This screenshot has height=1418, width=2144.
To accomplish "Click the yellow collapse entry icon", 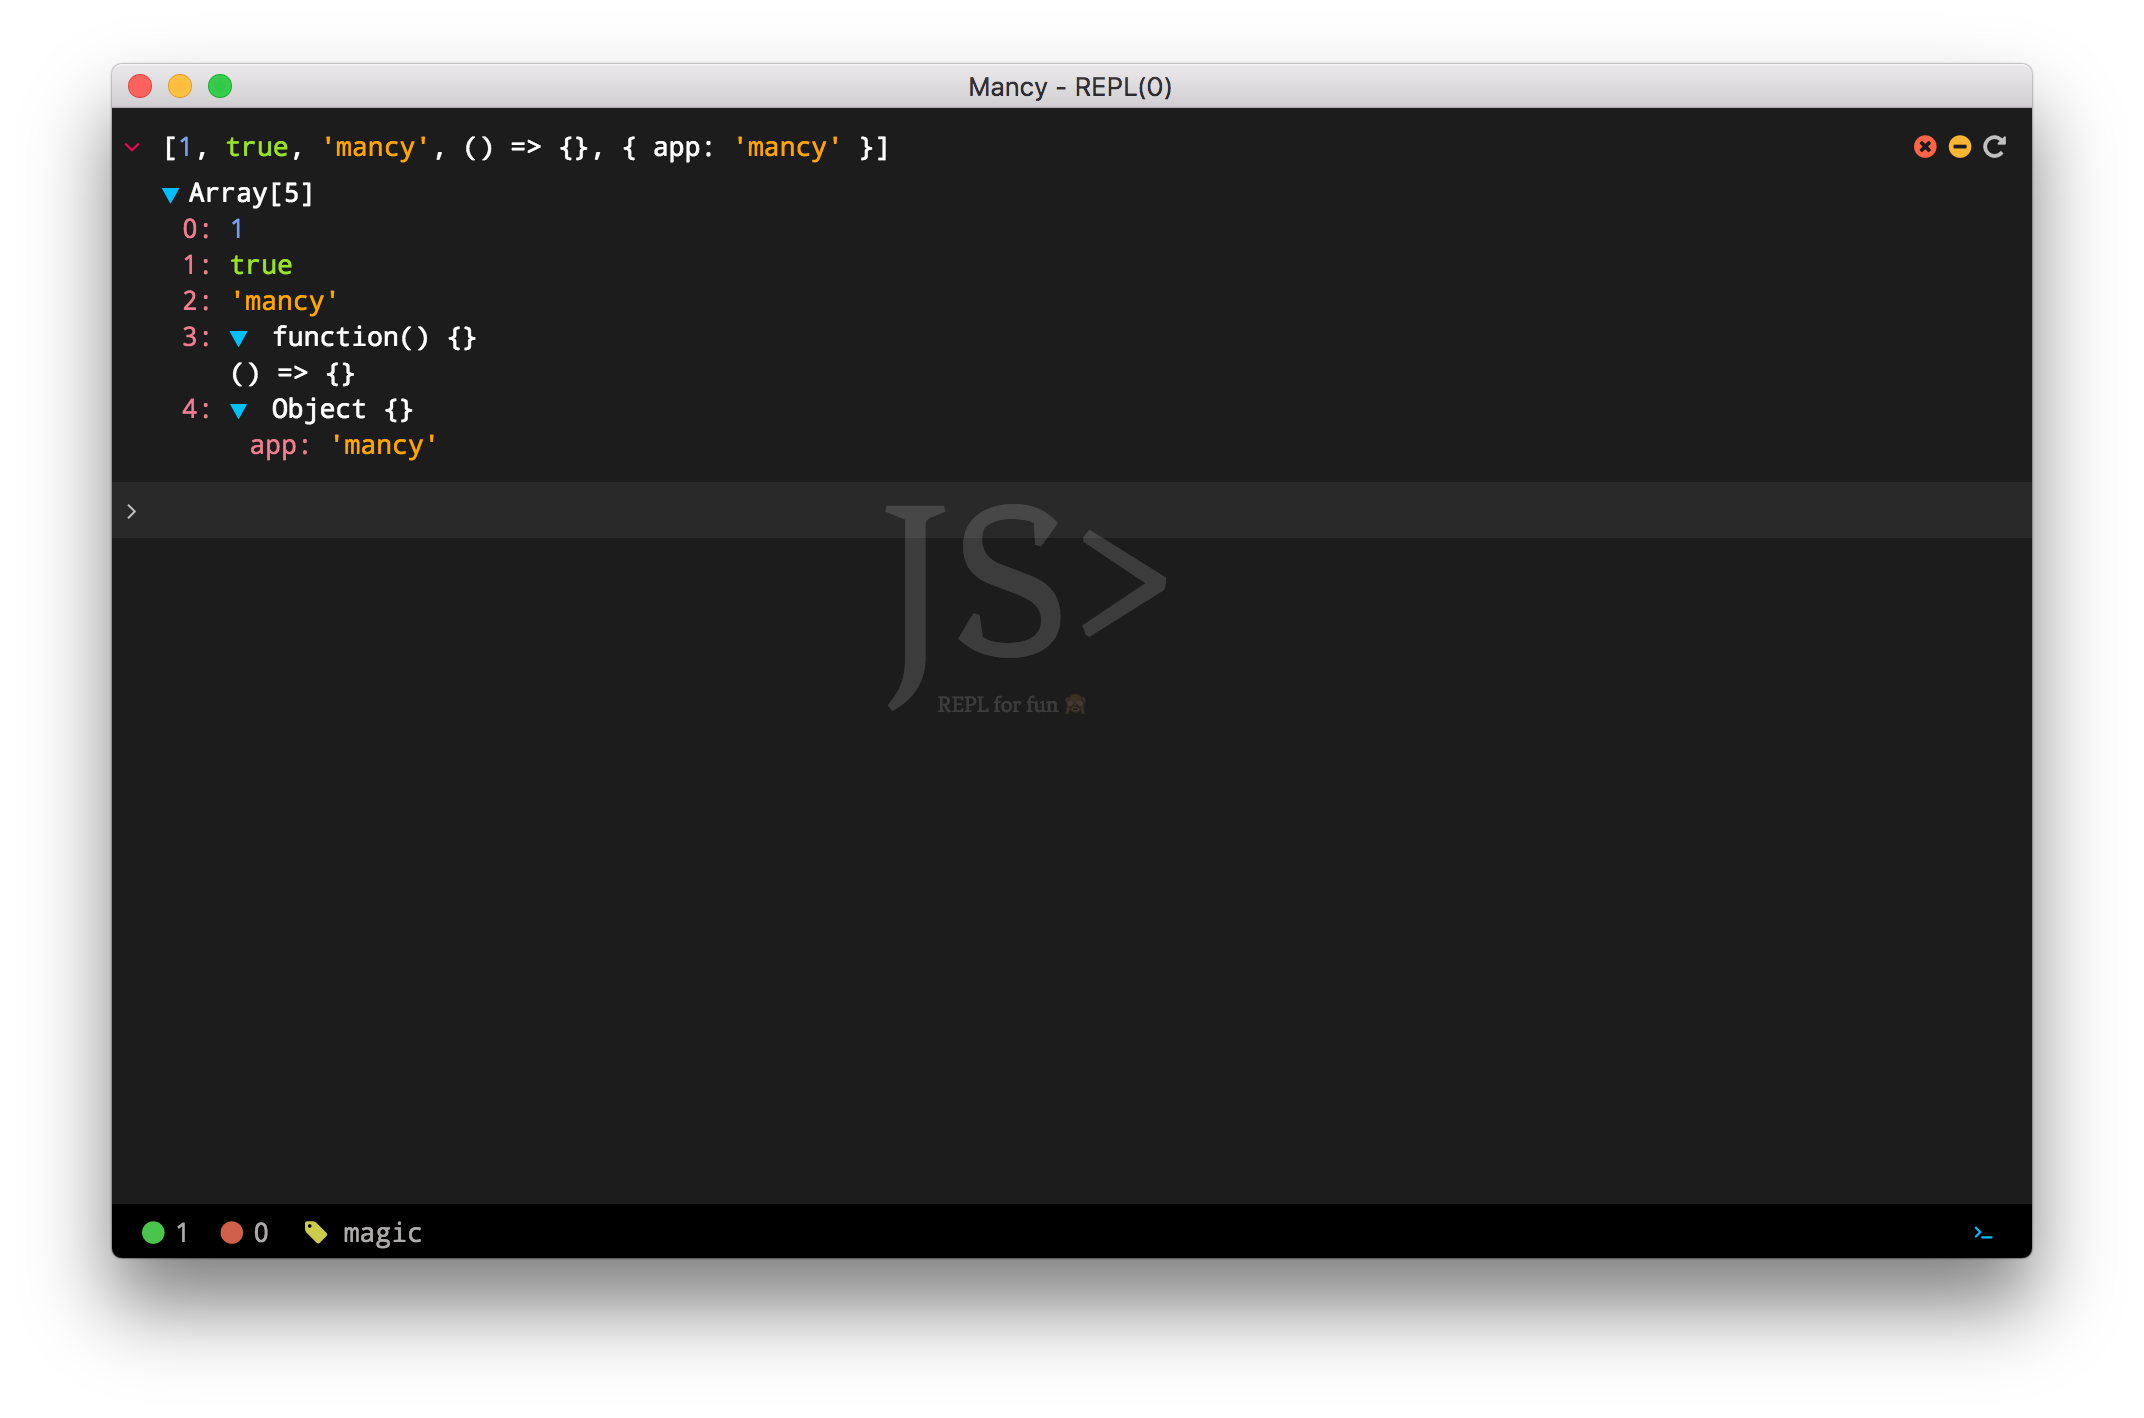I will (x=1960, y=147).
